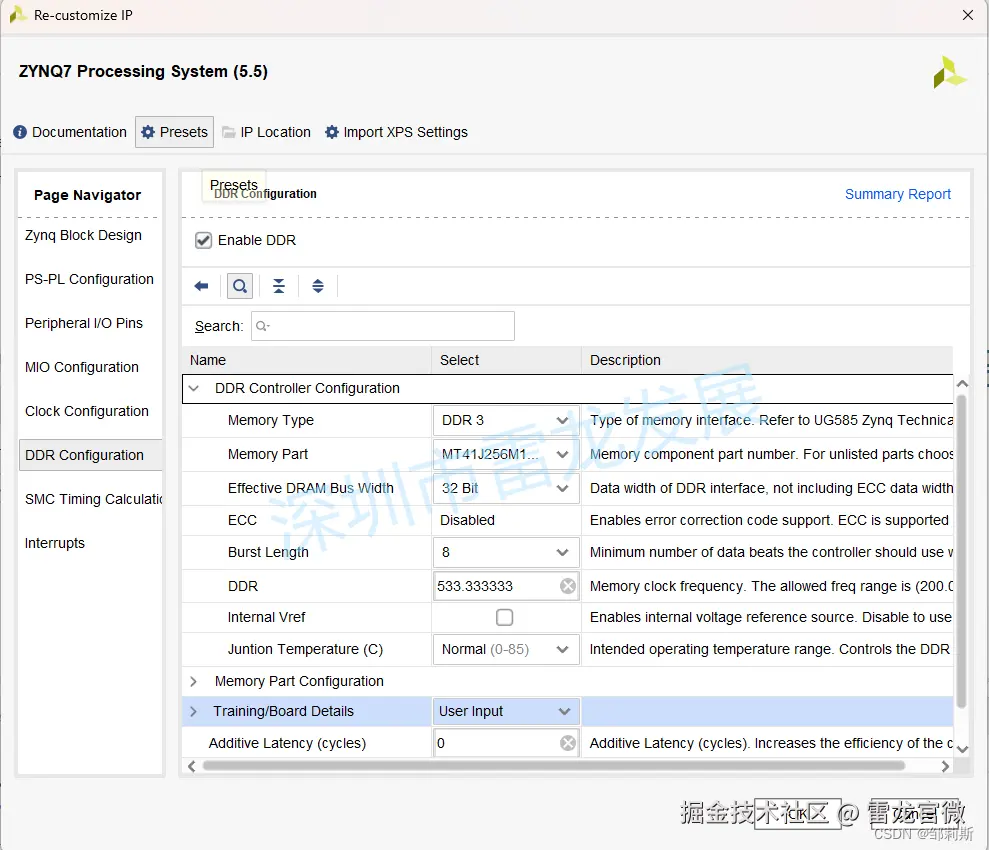Clear the DDR frequency value with X icon
The width and height of the screenshot is (989, 850).
point(568,586)
